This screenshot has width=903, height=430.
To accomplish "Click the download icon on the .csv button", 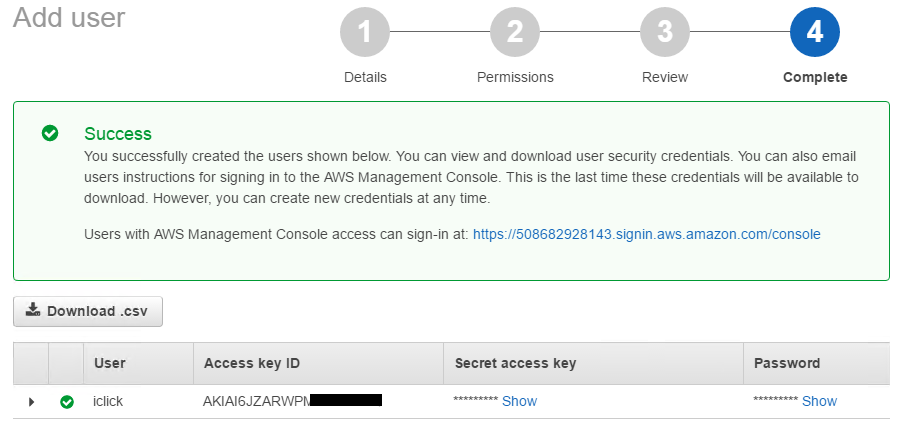I will [x=33, y=310].
